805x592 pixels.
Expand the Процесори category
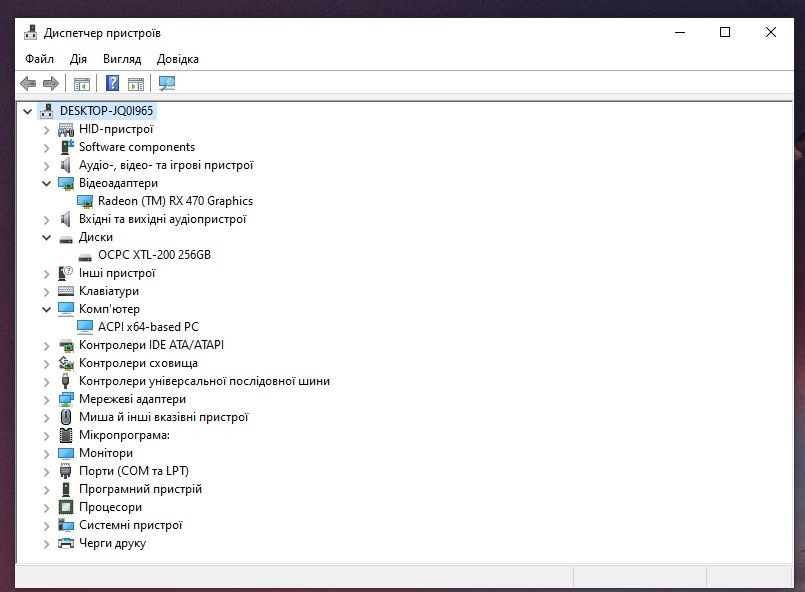point(46,508)
